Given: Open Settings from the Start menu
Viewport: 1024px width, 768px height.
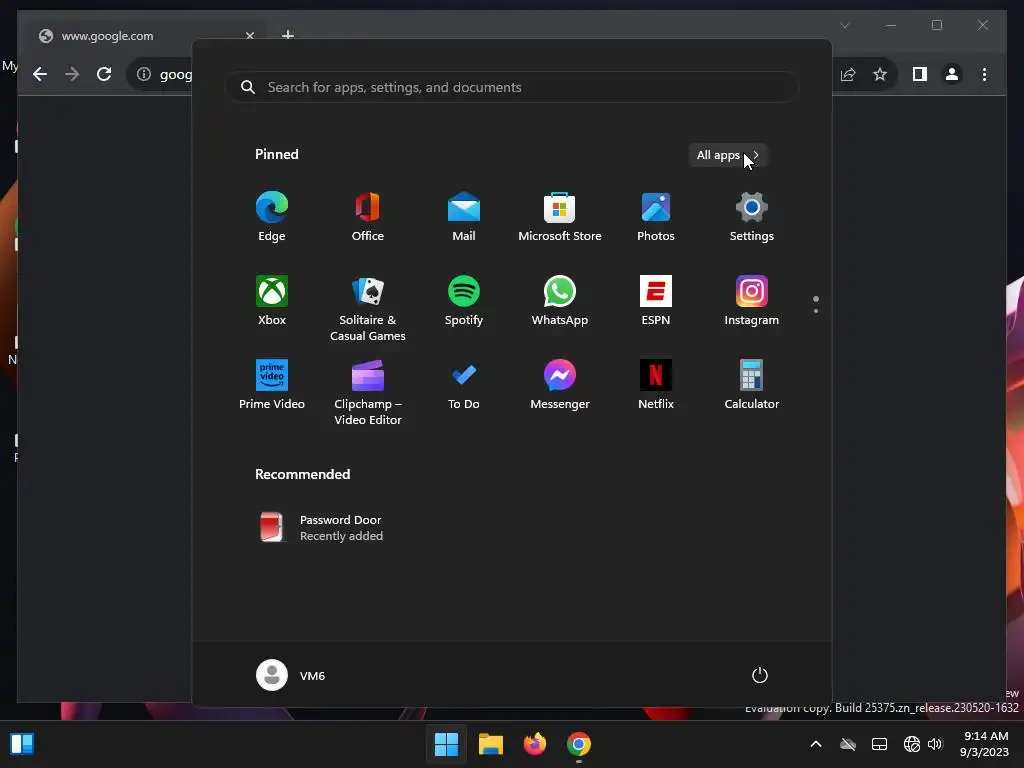Looking at the screenshot, I should (752, 217).
